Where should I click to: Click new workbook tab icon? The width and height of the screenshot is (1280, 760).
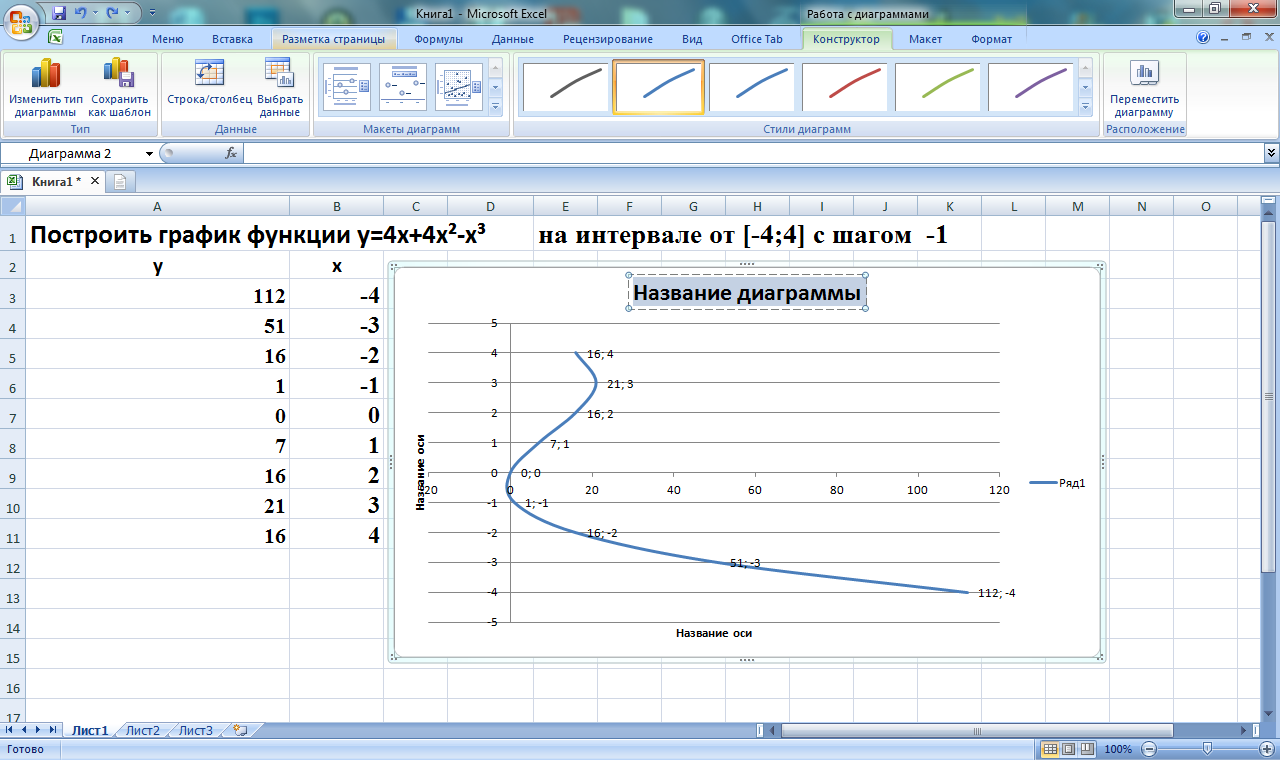[x=120, y=182]
